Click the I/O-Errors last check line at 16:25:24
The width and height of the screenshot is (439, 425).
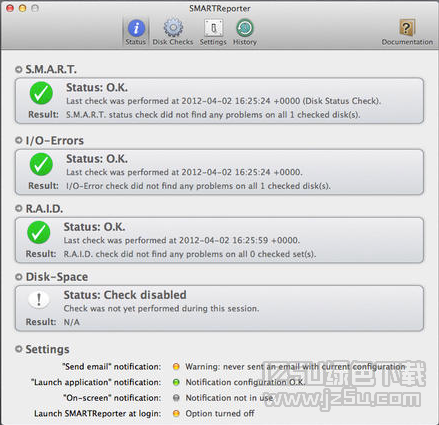[x=184, y=172]
